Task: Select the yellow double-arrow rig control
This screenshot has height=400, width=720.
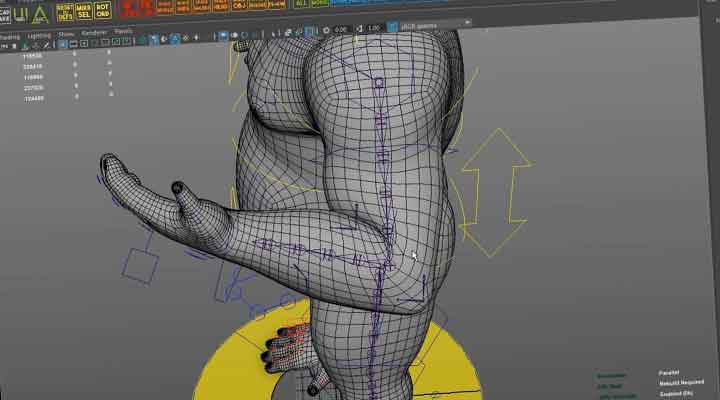Action: pyautogui.click(x=497, y=193)
